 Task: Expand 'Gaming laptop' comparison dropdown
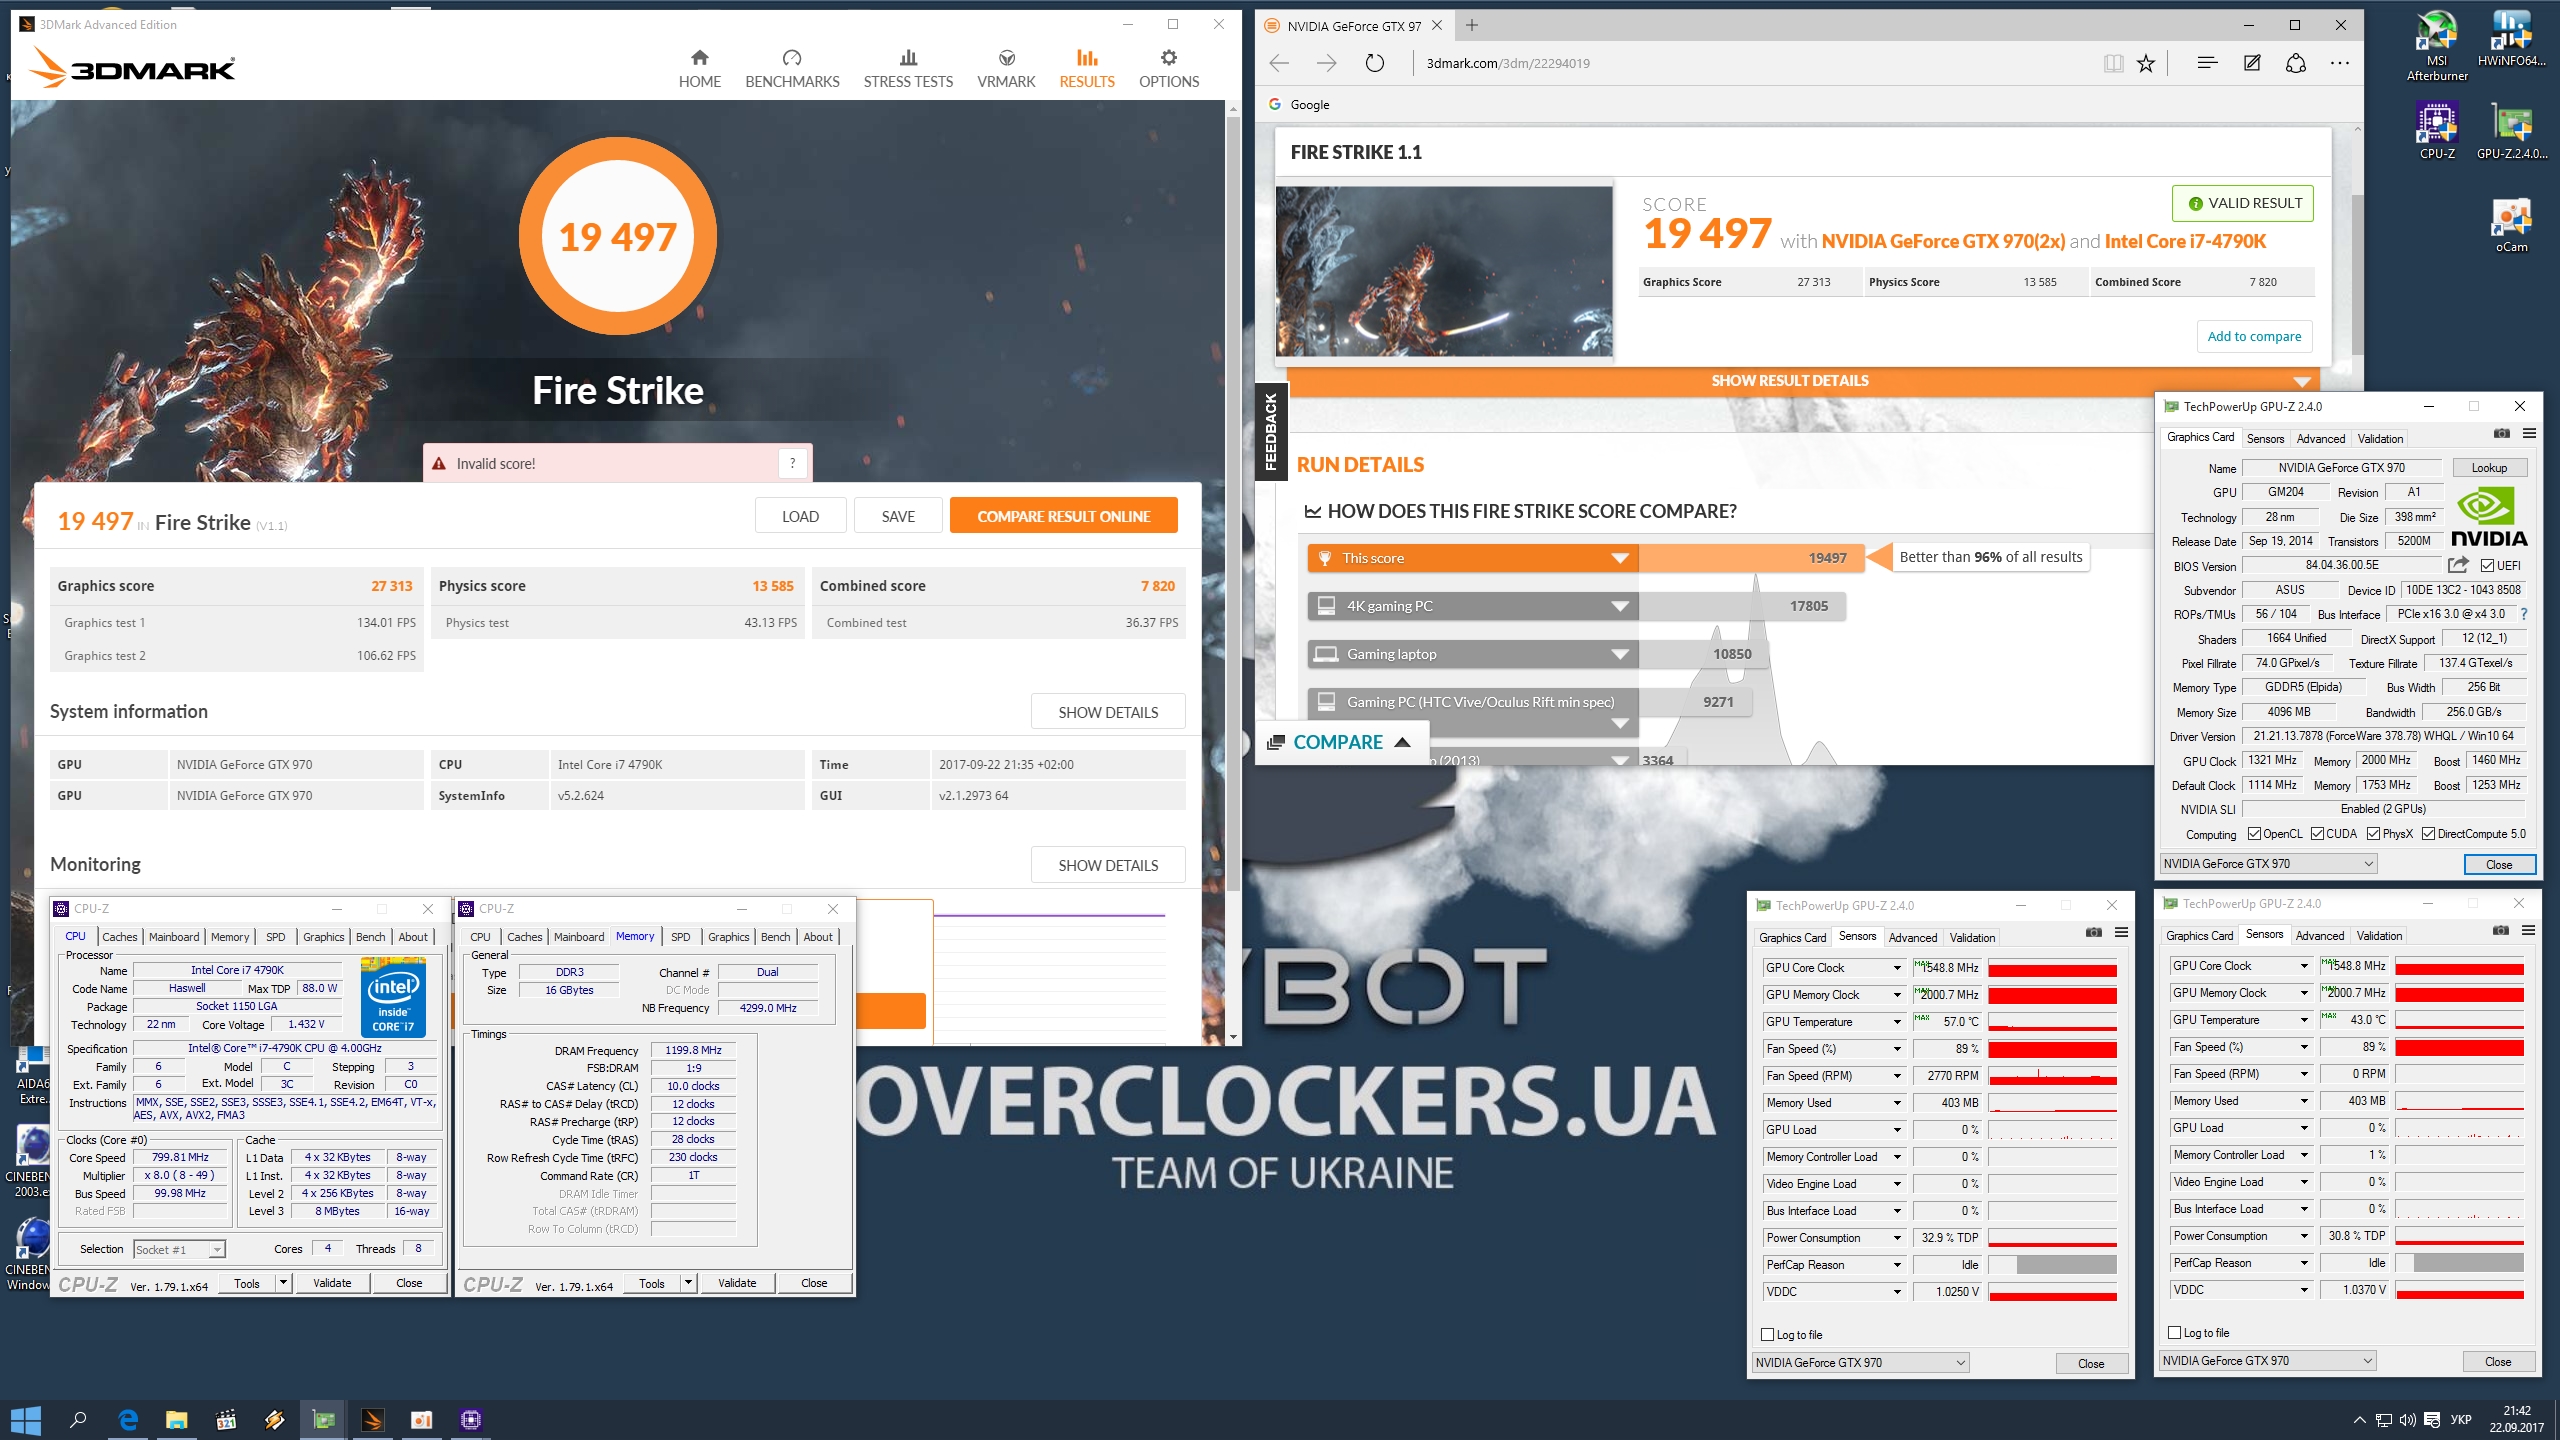coord(1620,654)
